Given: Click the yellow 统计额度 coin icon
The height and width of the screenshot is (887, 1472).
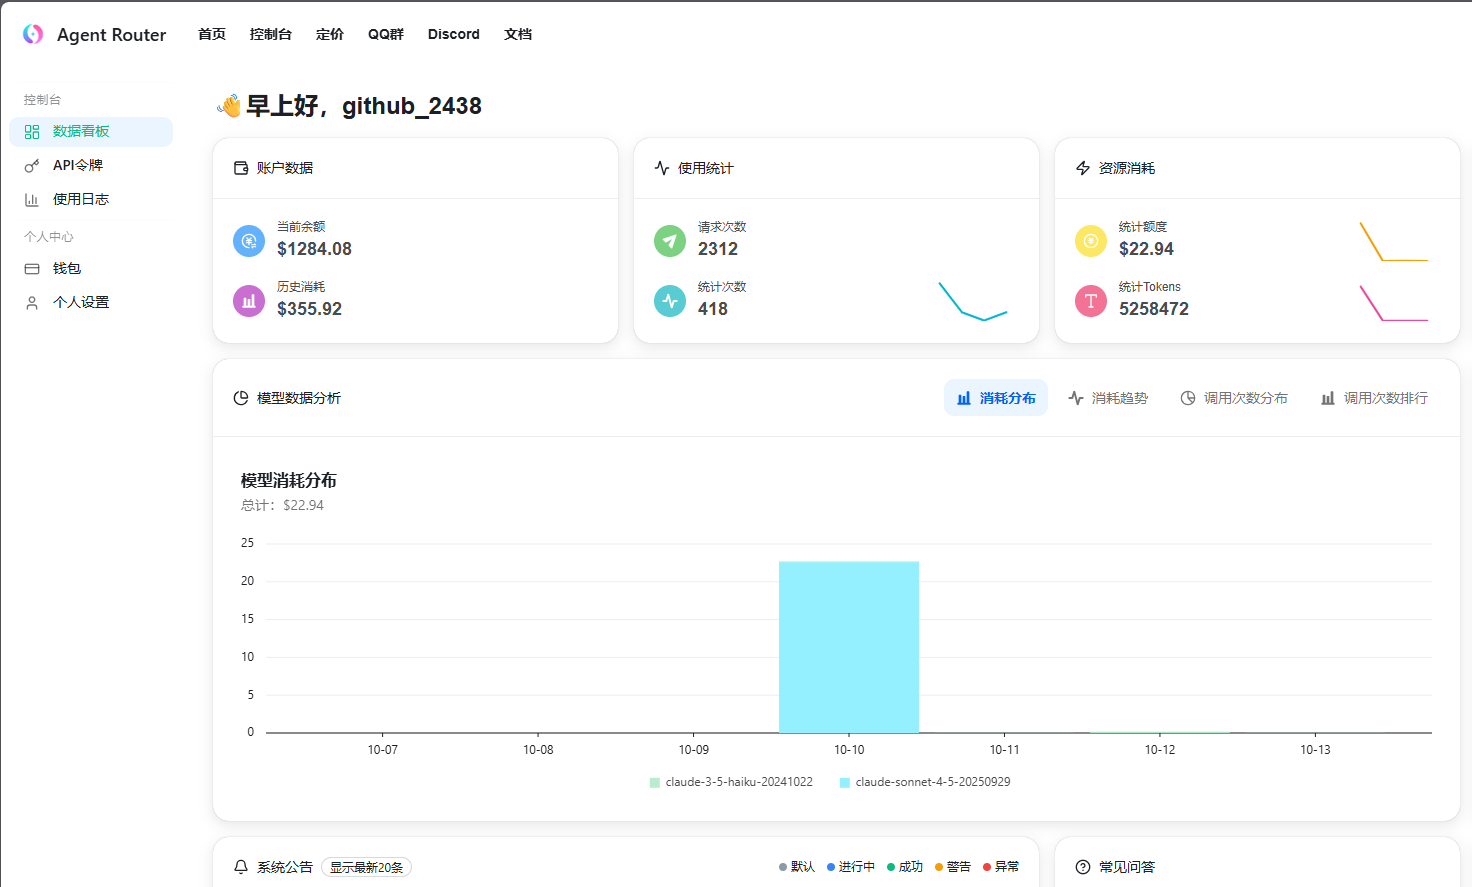Looking at the screenshot, I should [1091, 241].
